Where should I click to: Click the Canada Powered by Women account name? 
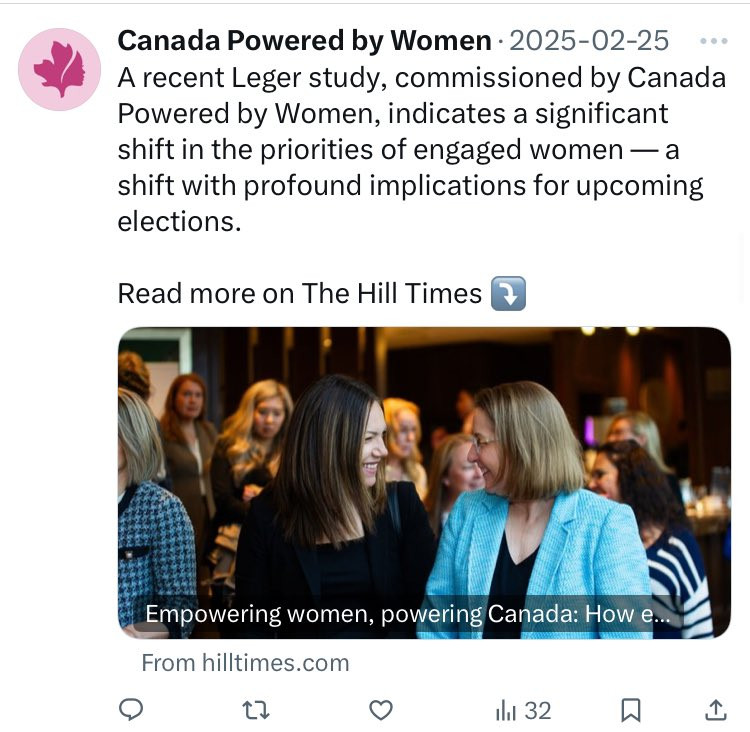click(x=304, y=41)
